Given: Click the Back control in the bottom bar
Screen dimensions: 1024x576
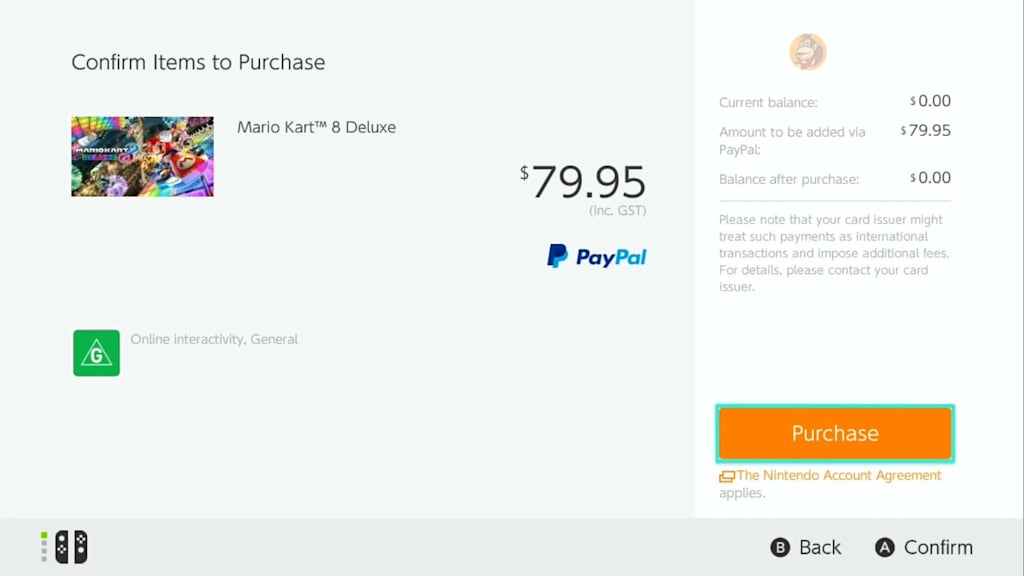Looking at the screenshot, I should pyautogui.click(x=804, y=547).
